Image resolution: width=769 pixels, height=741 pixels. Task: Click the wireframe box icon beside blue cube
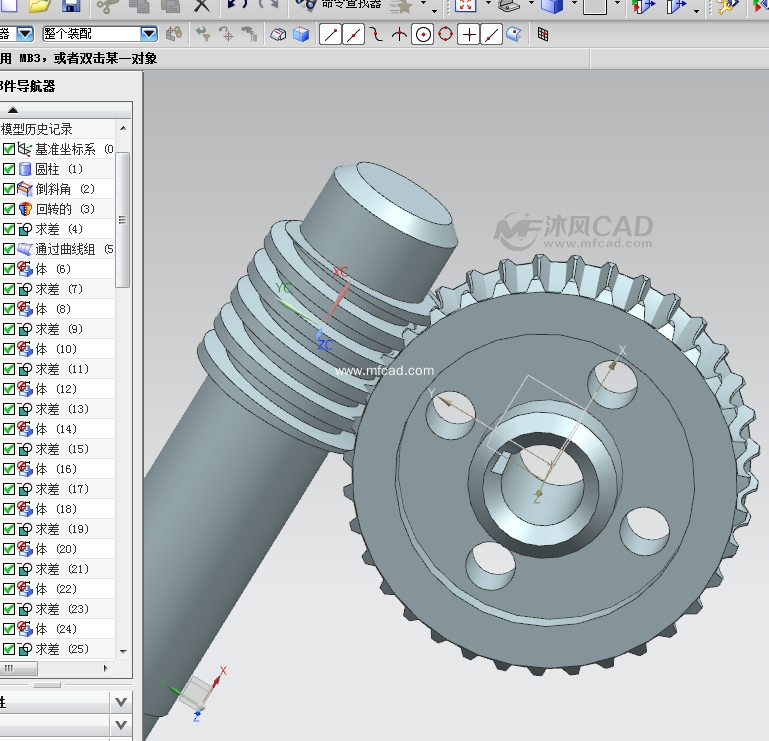point(278,34)
